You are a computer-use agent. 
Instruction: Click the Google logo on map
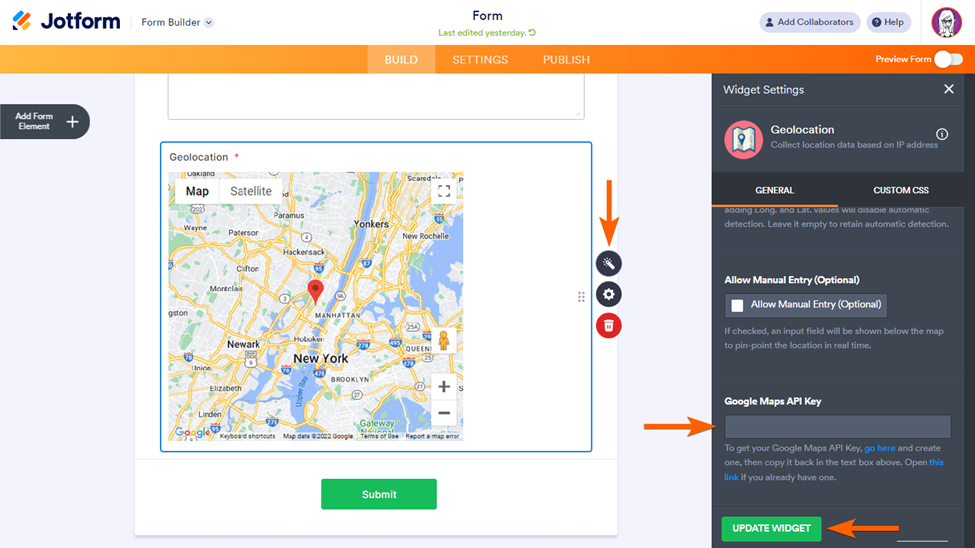[192, 432]
